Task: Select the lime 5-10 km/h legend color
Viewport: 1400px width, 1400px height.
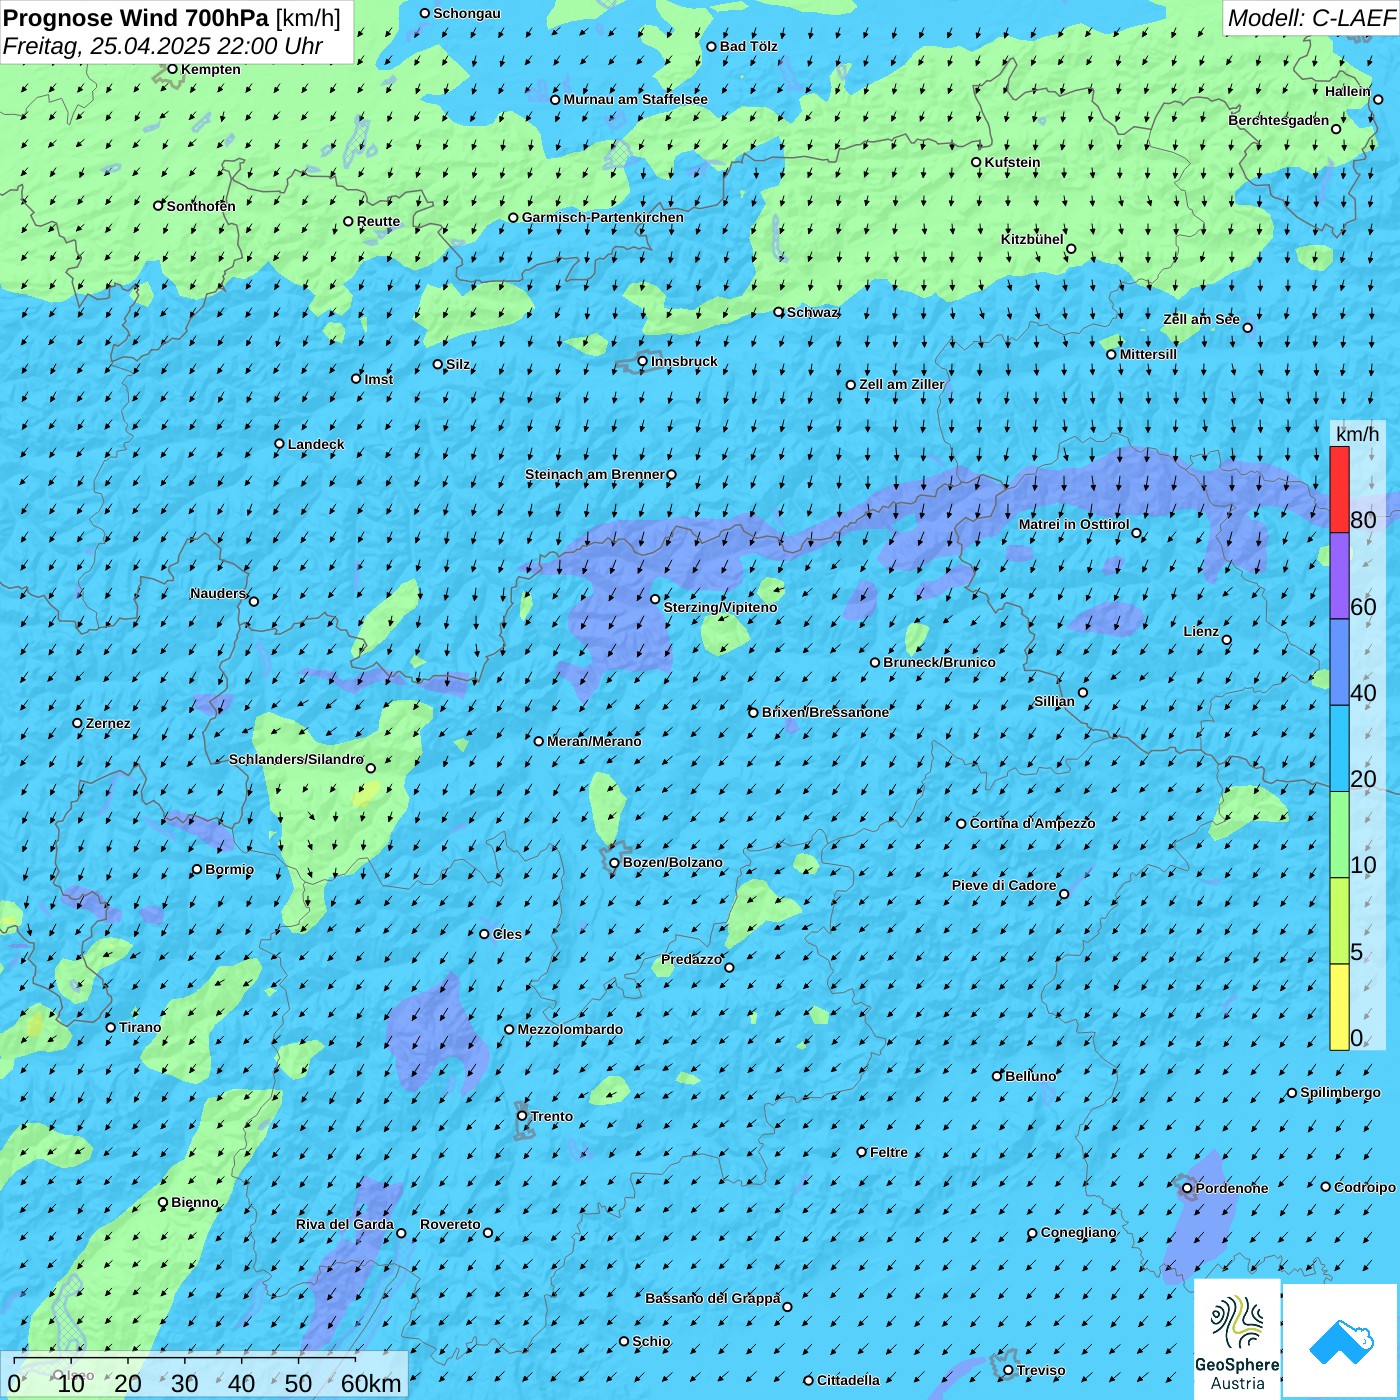Action: coord(1339,921)
